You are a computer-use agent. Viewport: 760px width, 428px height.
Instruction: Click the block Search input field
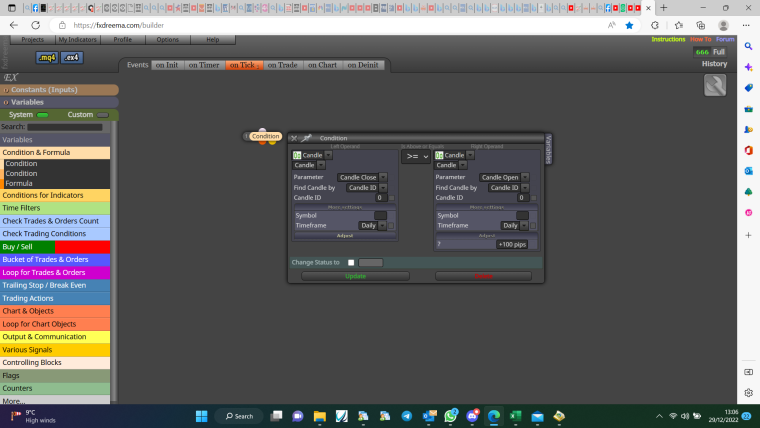(x=65, y=127)
